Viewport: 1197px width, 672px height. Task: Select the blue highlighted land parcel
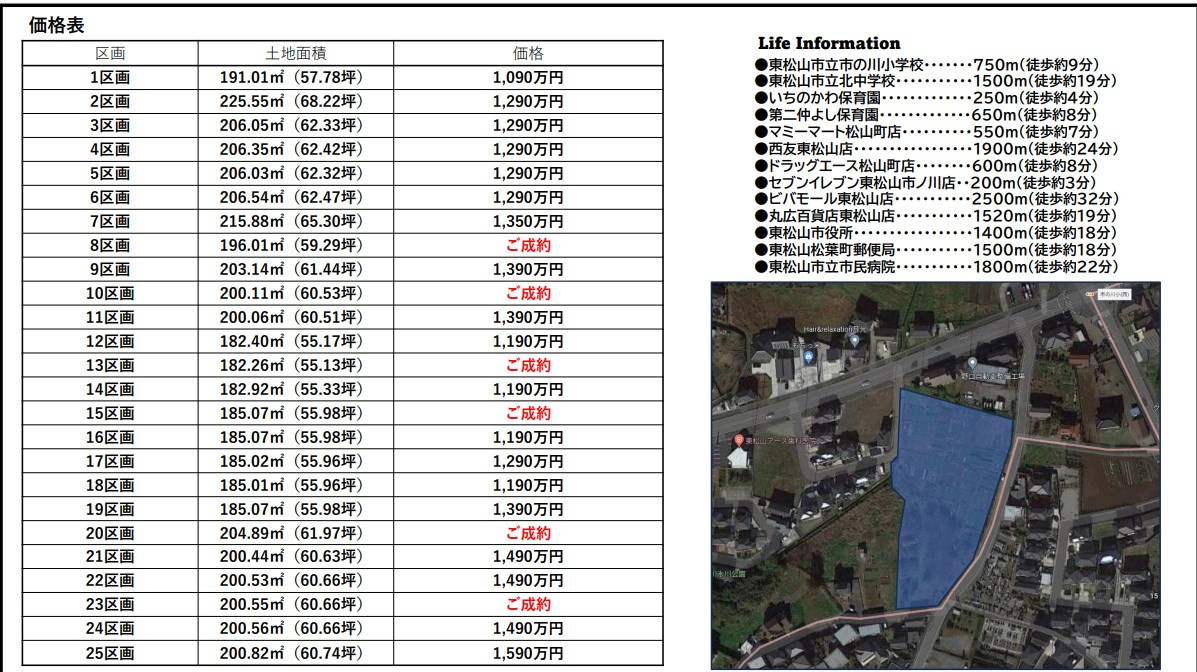tap(940, 490)
